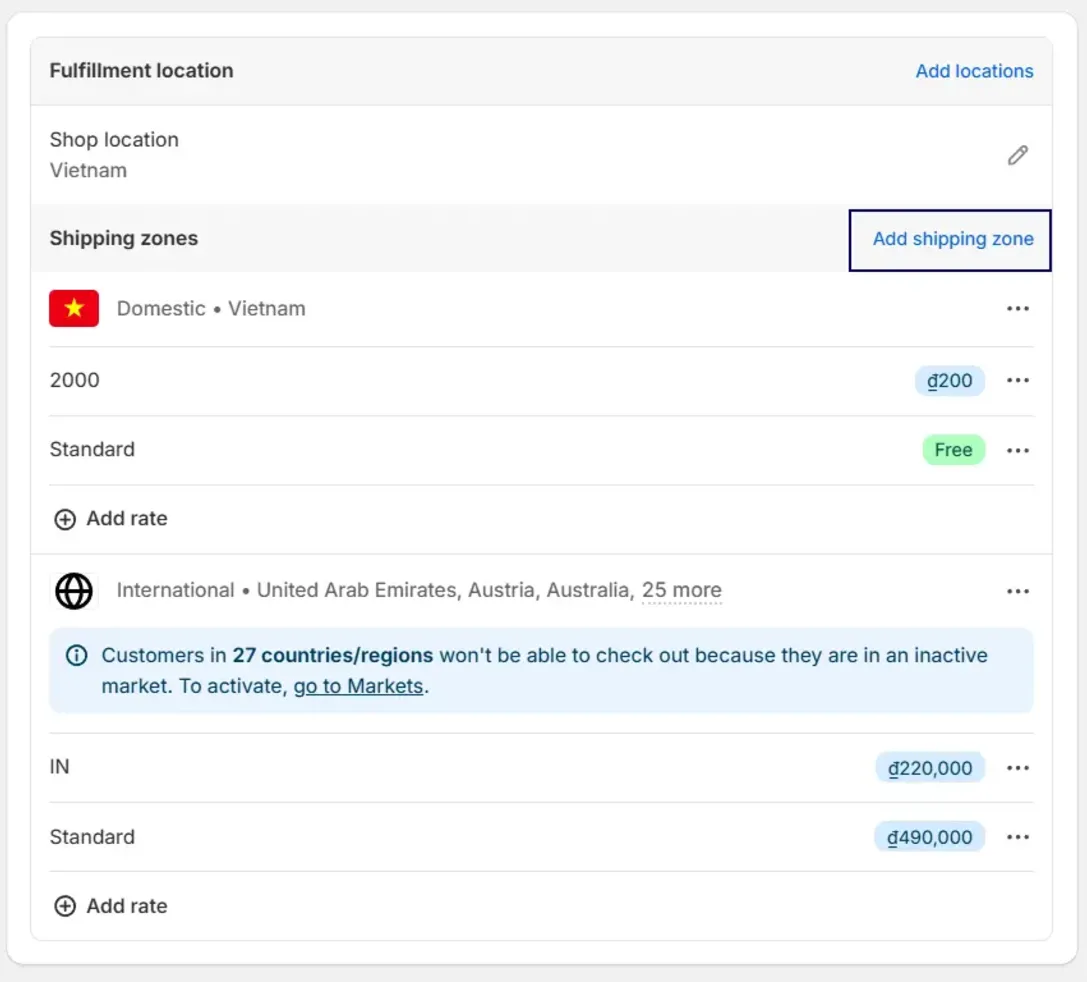Click the ₫220,000 rate badge
This screenshot has height=982, width=1087.
click(x=930, y=768)
